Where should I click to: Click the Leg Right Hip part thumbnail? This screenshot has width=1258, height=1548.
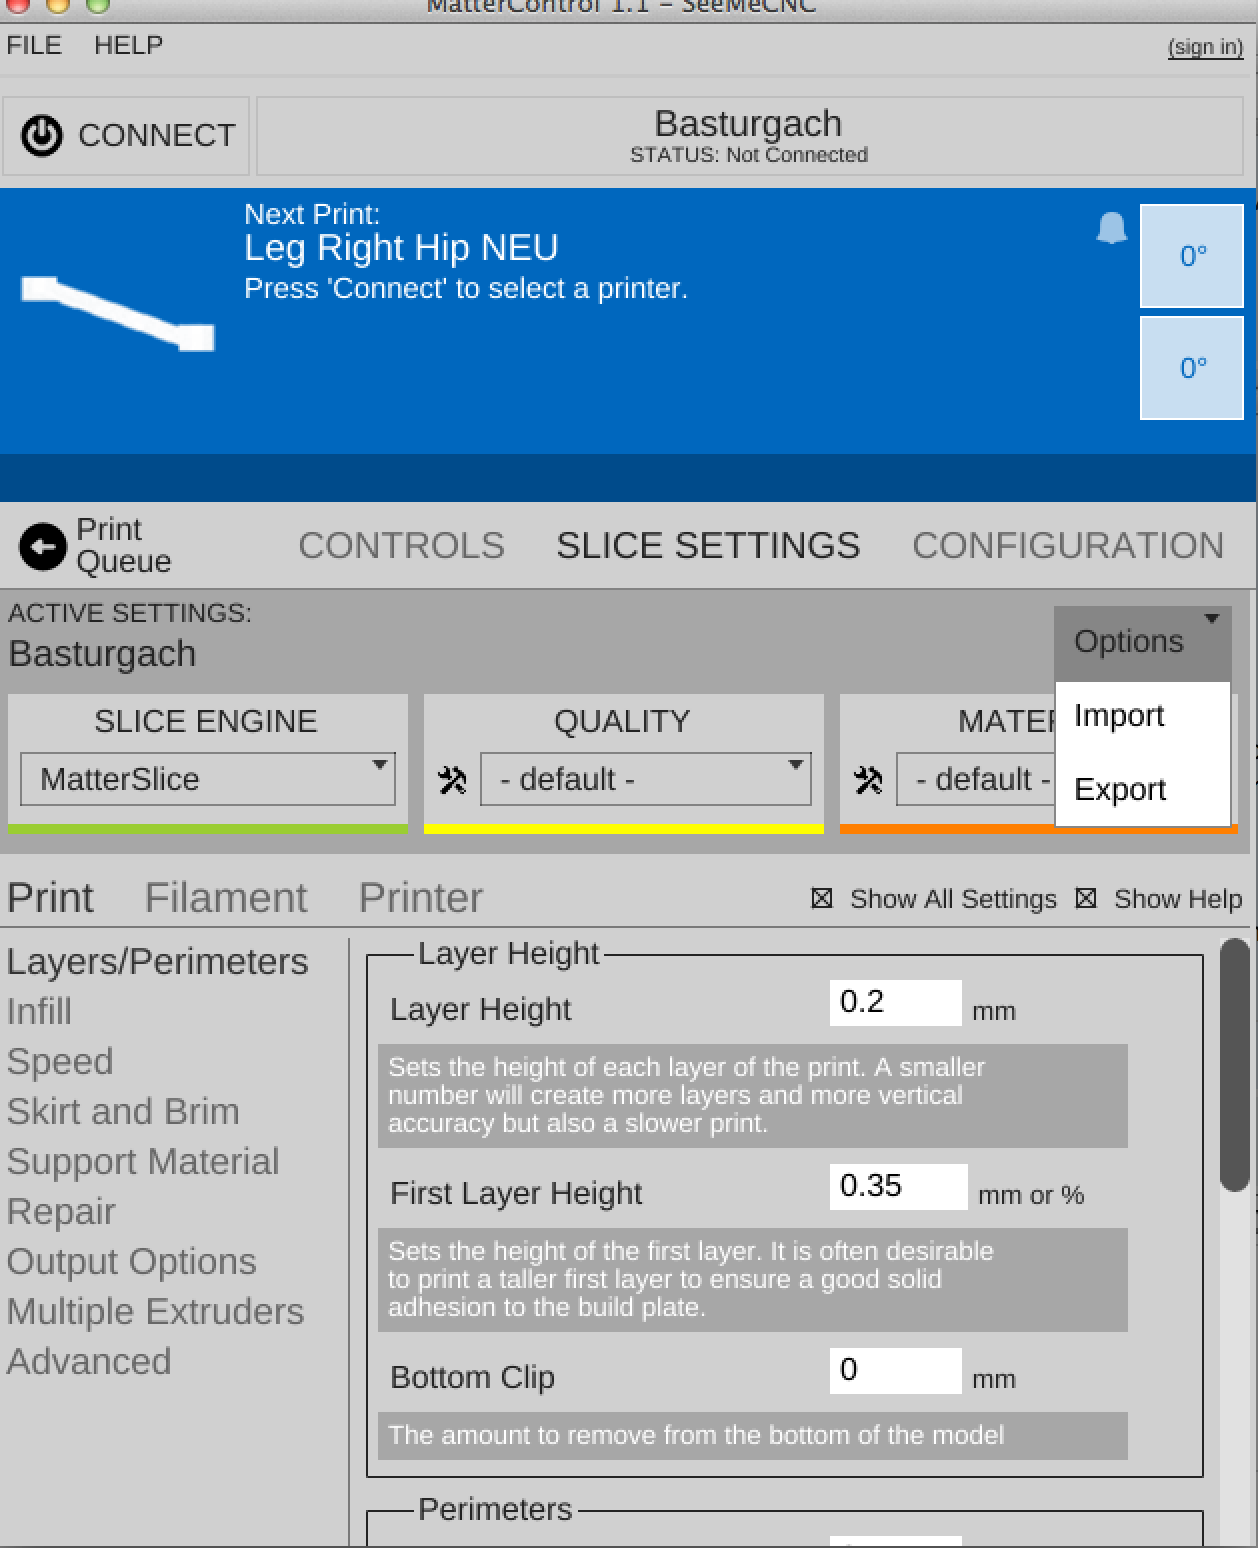coord(118,314)
